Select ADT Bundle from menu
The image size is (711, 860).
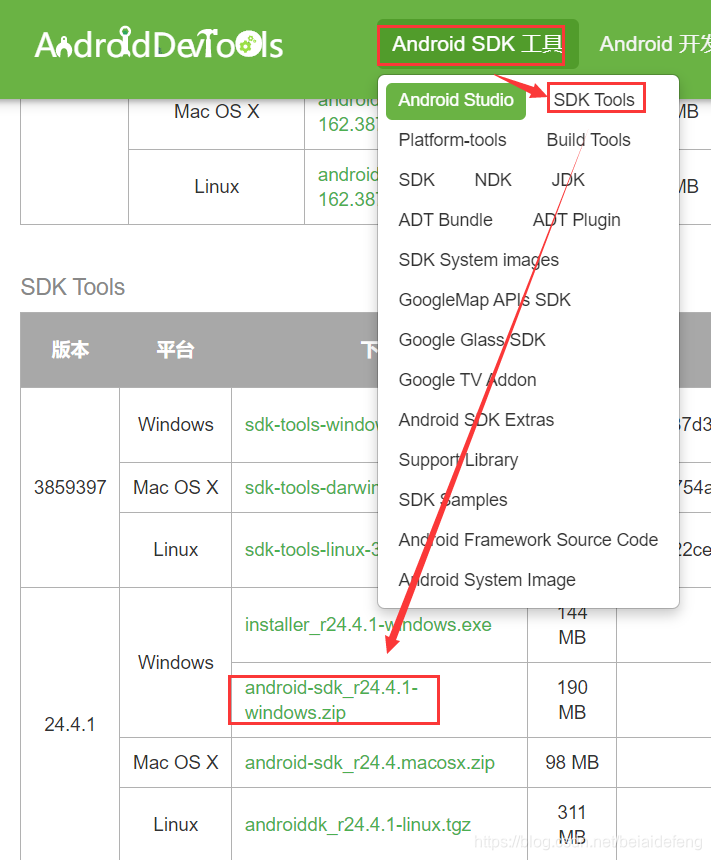tap(445, 220)
